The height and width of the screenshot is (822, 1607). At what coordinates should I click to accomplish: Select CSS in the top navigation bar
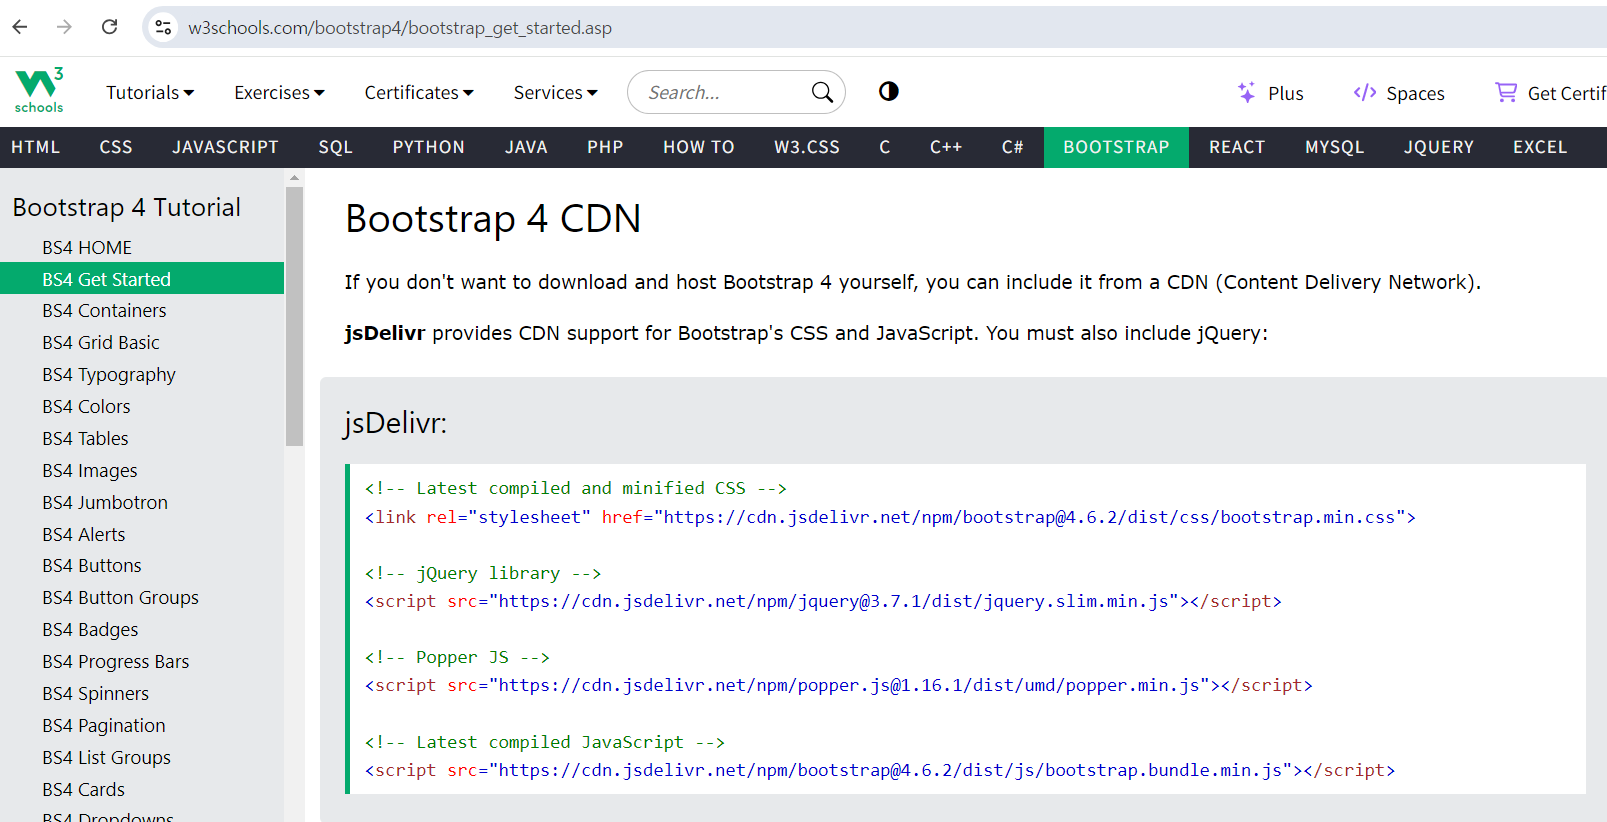tap(116, 147)
